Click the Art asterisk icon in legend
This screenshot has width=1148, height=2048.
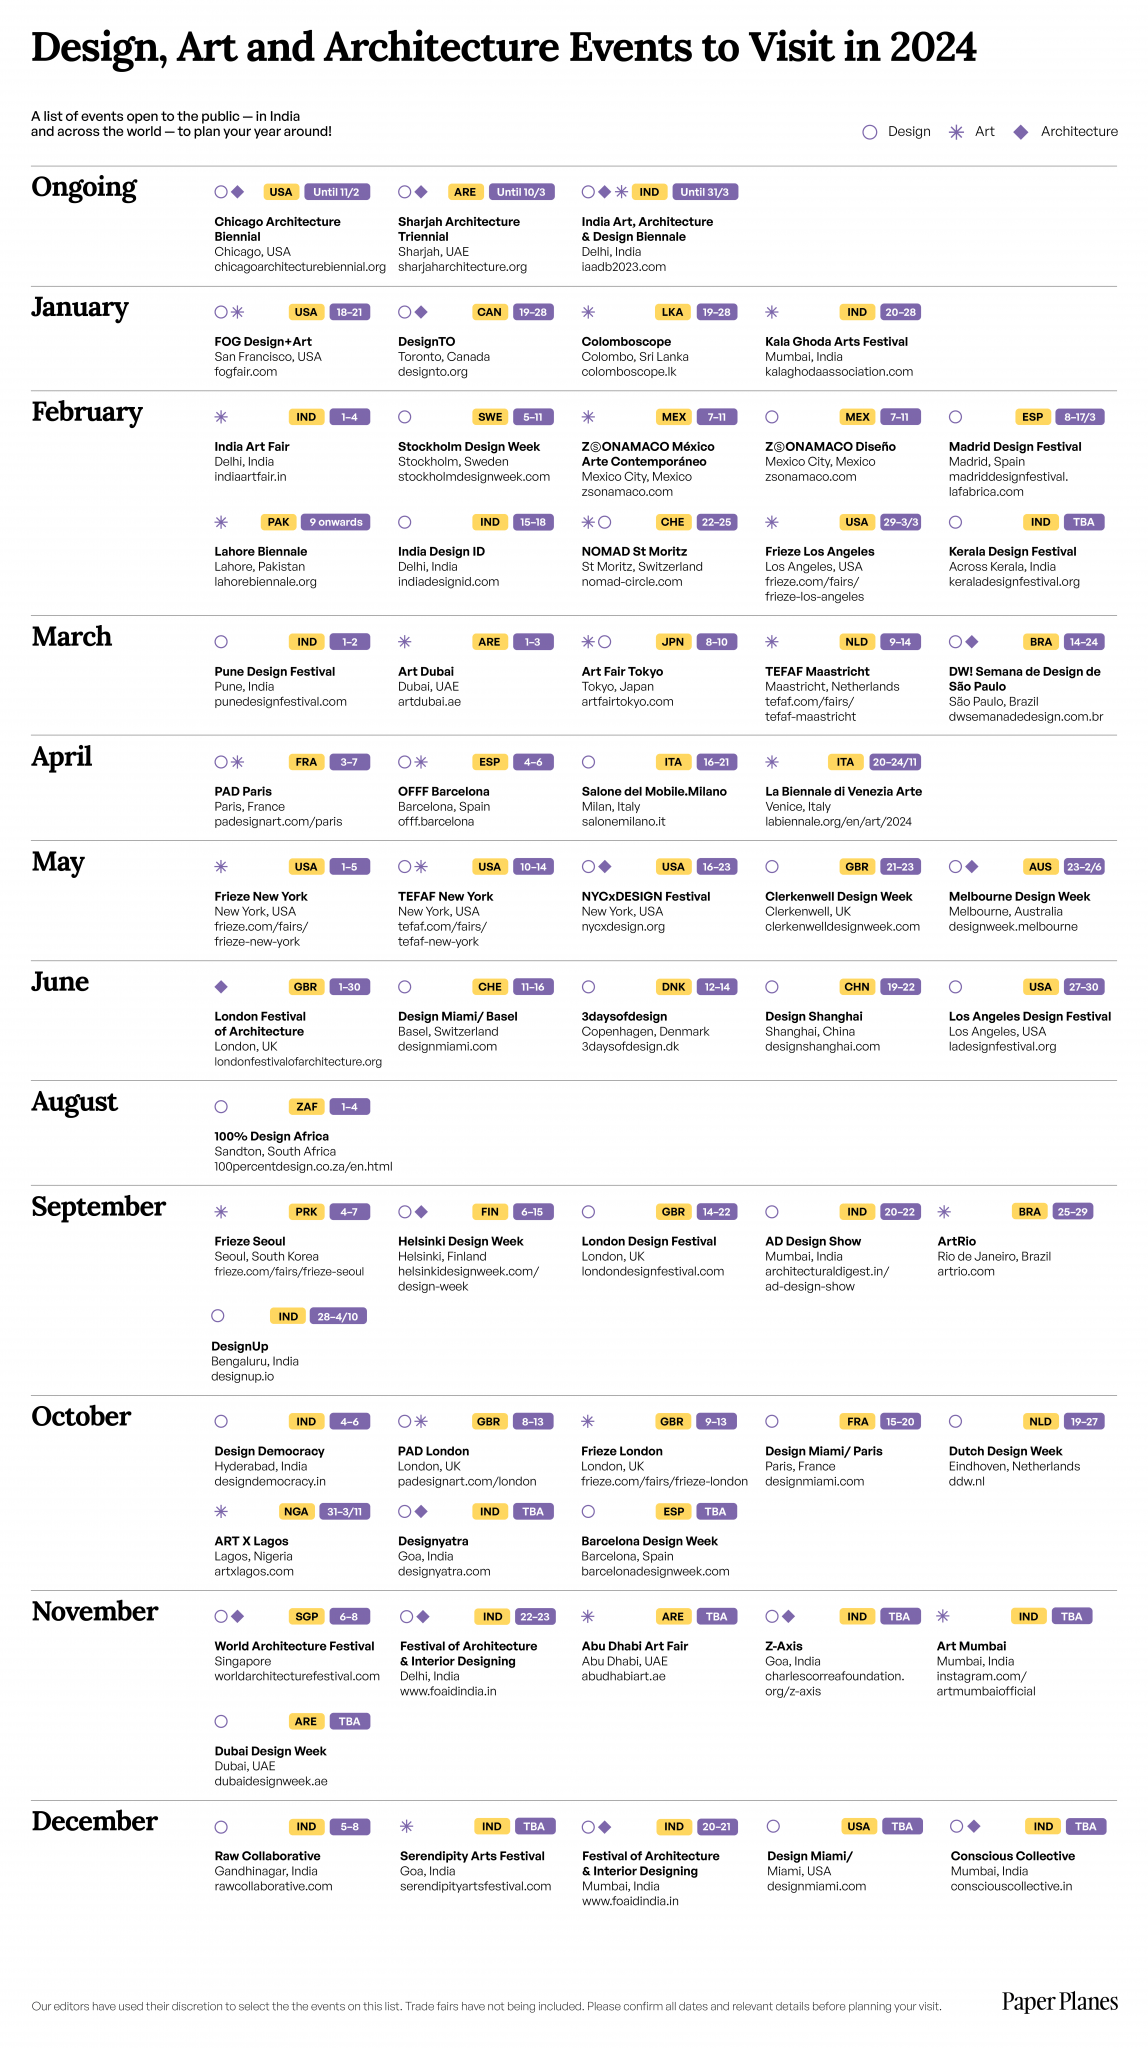(x=956, y=132)
